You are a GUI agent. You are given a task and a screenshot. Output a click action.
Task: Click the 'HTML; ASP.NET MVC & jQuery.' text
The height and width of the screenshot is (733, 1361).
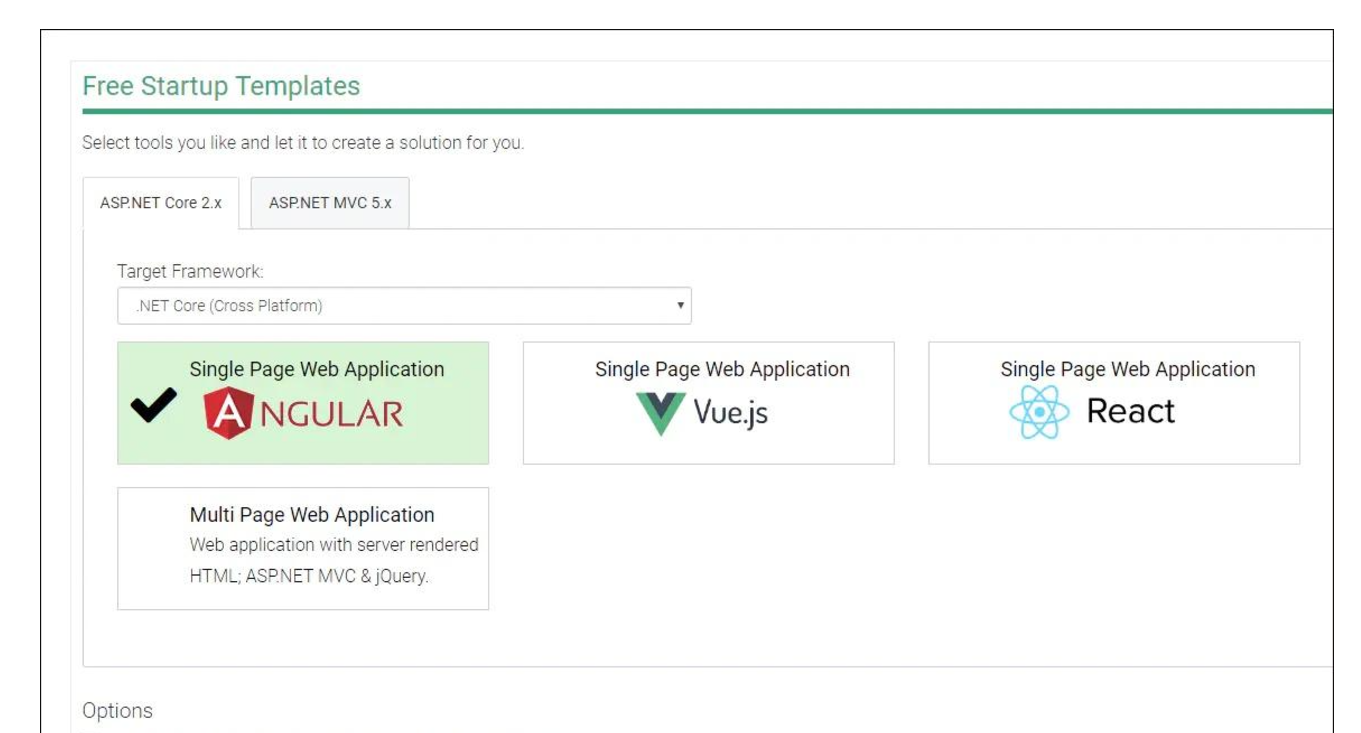tap(309, 576)
